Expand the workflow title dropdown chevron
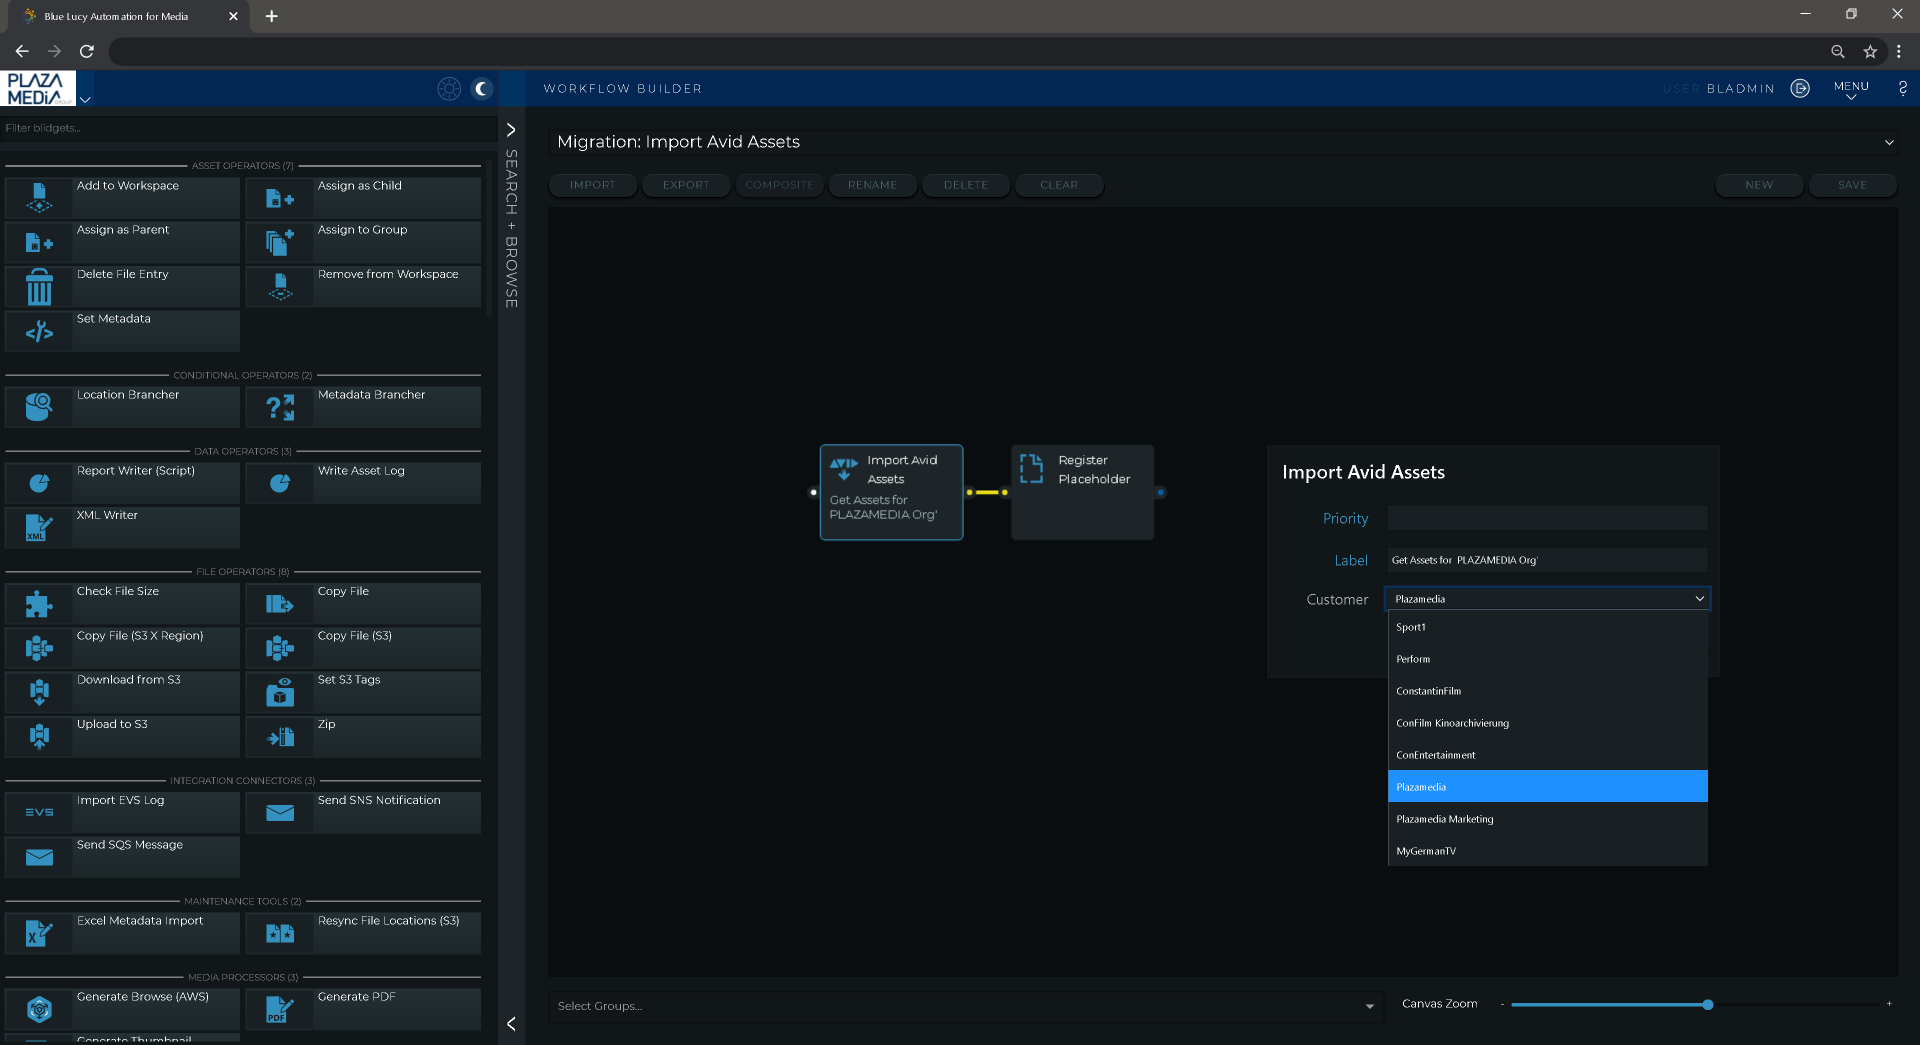 [x=1889, y=142]
